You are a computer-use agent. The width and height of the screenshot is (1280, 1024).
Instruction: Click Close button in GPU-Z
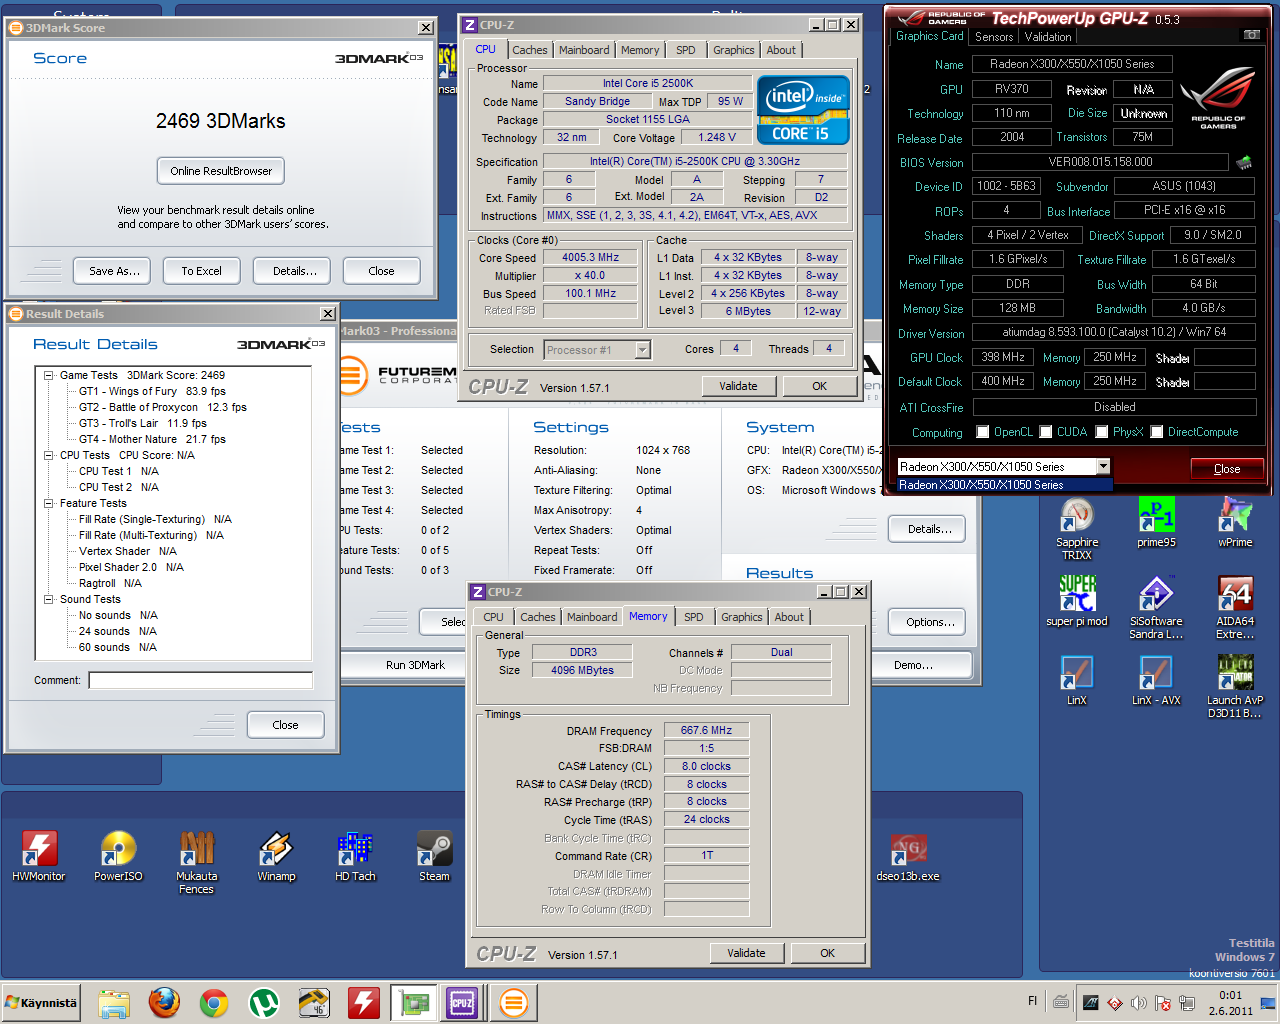[x=1227, y=469]
